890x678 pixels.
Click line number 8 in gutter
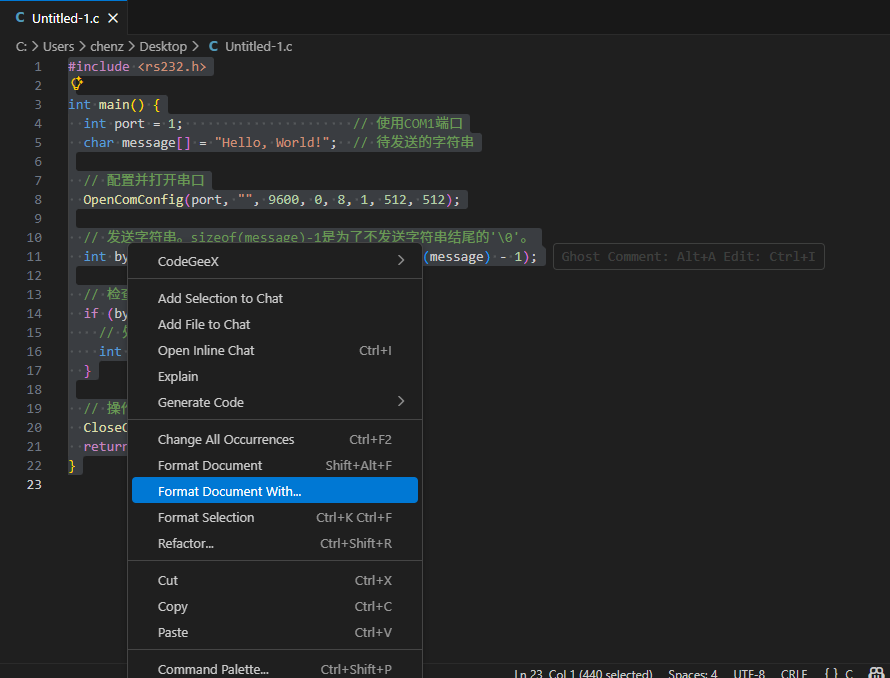37,199
